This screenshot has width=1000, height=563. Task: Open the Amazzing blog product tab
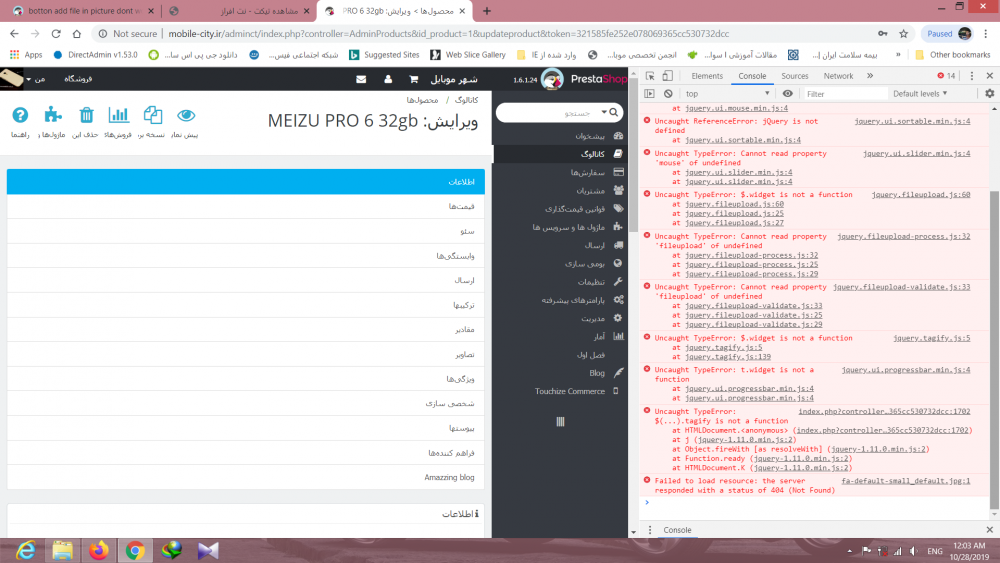pos(246,477)
